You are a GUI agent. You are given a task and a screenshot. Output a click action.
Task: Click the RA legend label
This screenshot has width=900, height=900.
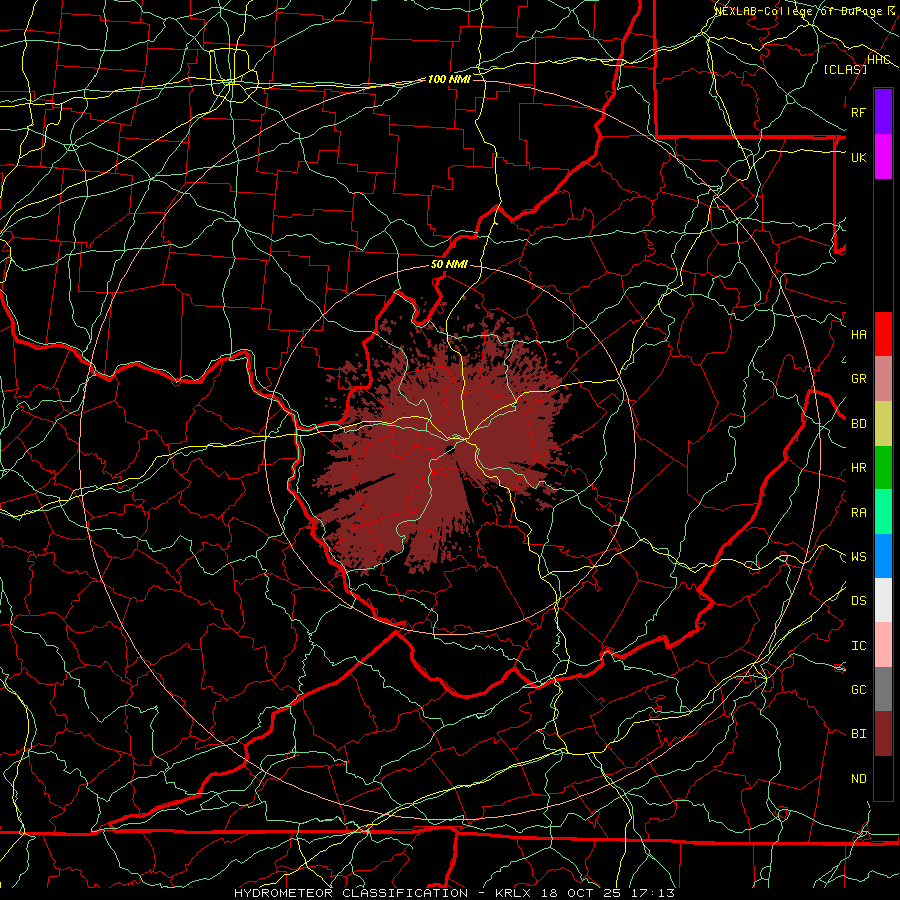coord(859,513)
